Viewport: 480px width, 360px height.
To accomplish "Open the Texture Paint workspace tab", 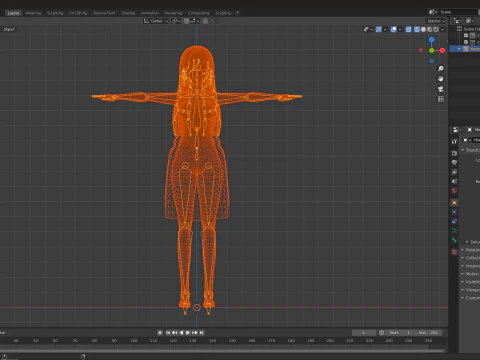I will [x=104, y=13].
